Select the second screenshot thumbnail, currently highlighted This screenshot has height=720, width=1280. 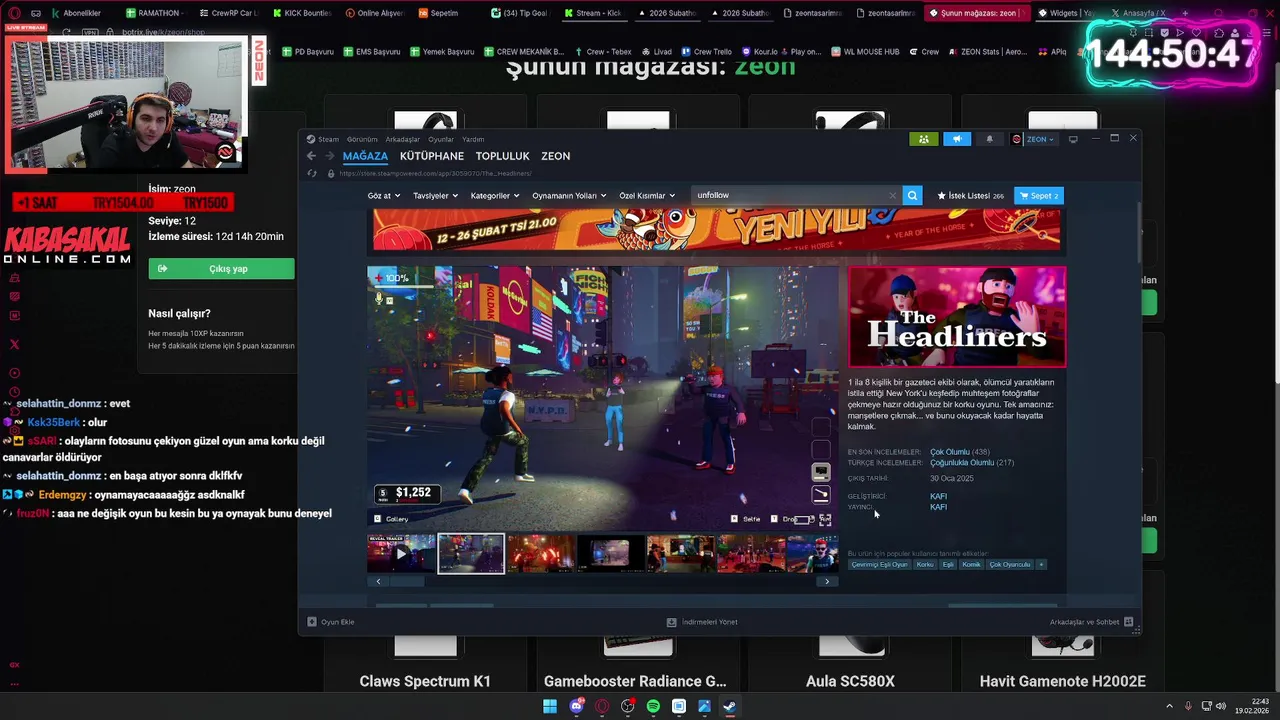pyautogui.click(x=471, y=553)
